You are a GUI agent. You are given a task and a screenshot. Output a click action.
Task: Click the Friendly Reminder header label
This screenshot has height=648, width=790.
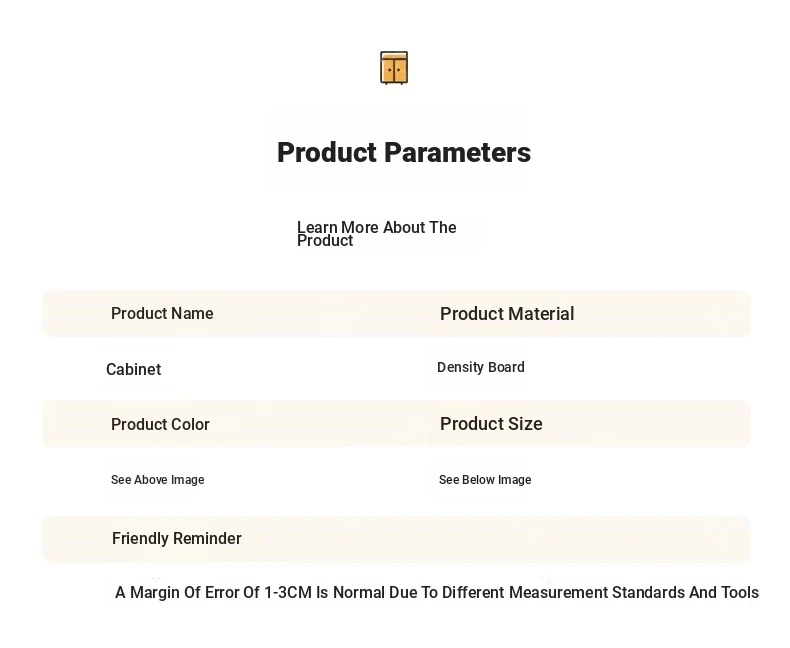pos(177,538)
